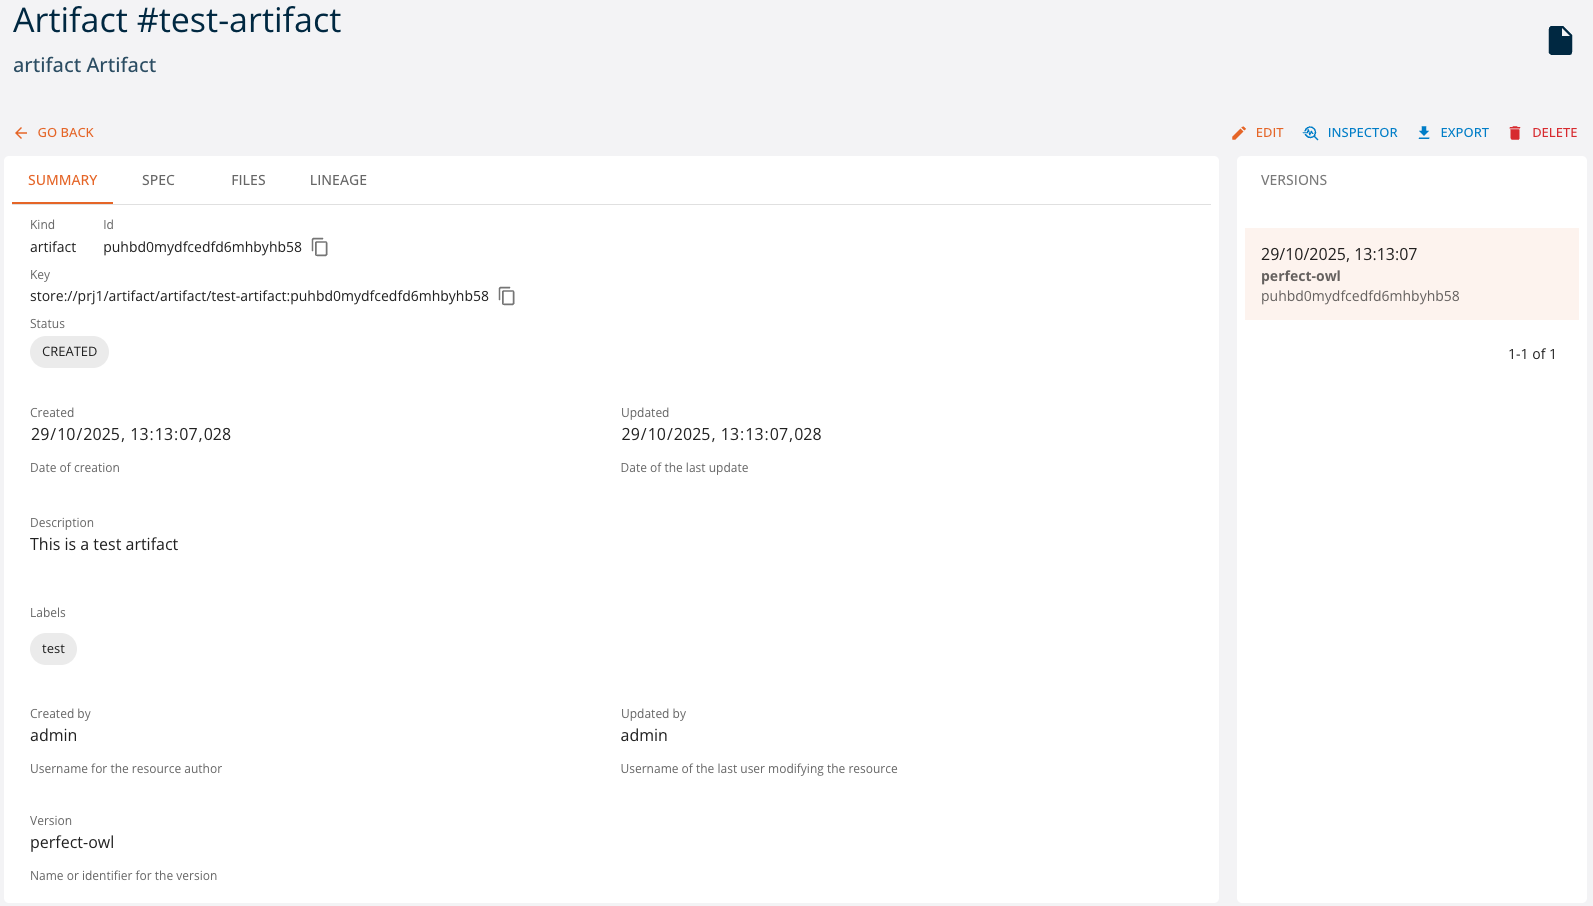Screen dimensions: 1593x906
Task: Switch to the Spec tab
Action: click(x=158, y=180)
